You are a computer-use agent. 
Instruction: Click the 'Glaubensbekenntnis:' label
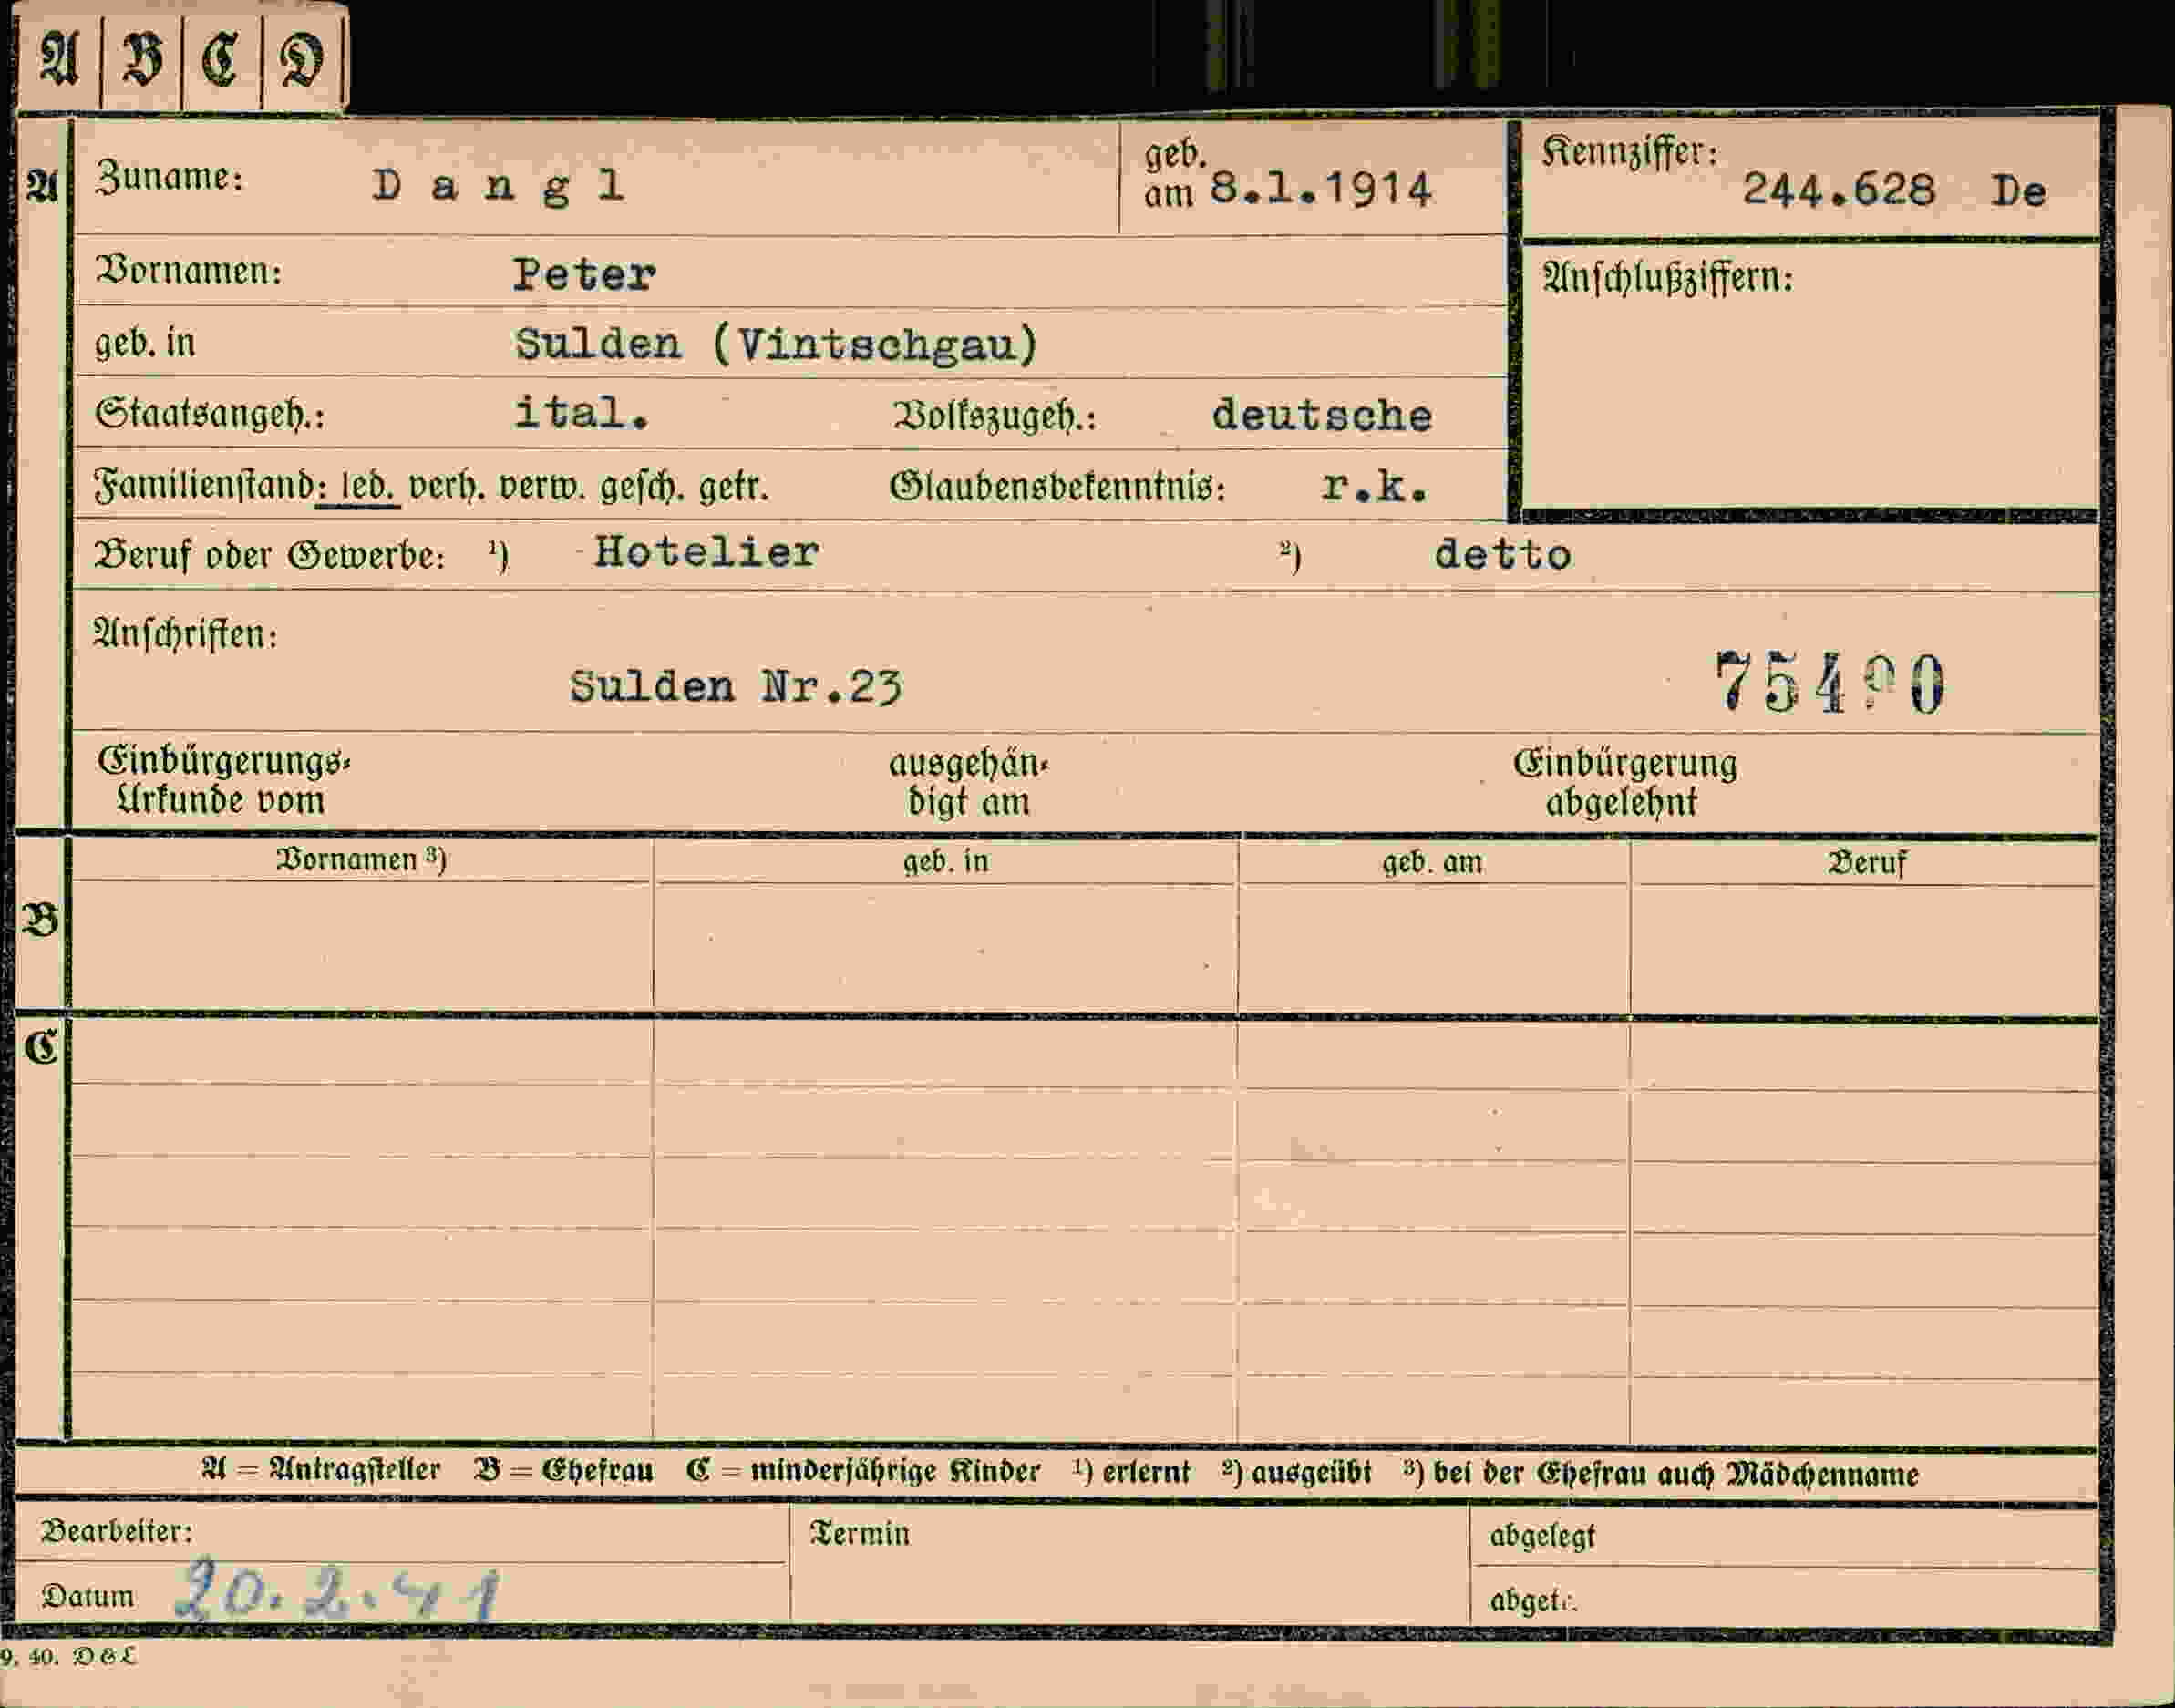(x=1057, y=487)
